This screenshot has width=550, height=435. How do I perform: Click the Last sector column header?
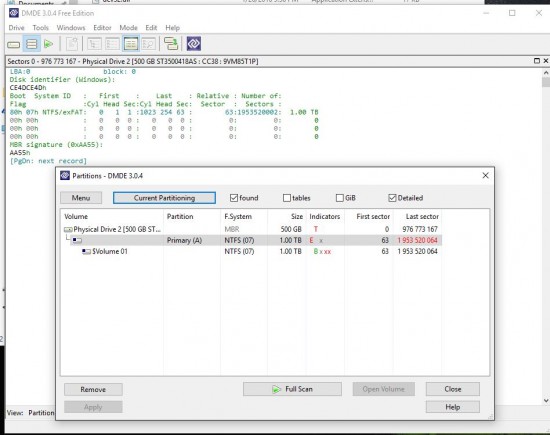click(417, 217)
